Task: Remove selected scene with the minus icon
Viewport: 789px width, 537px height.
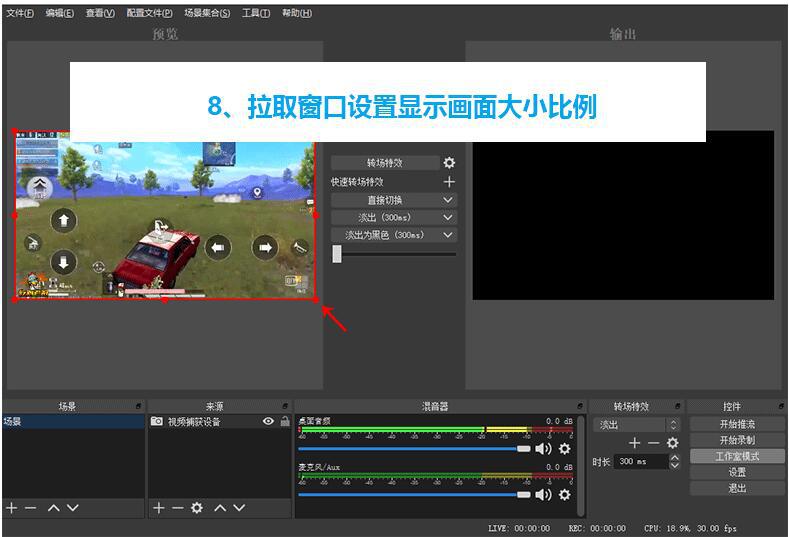Action: (x=31, y=508)
